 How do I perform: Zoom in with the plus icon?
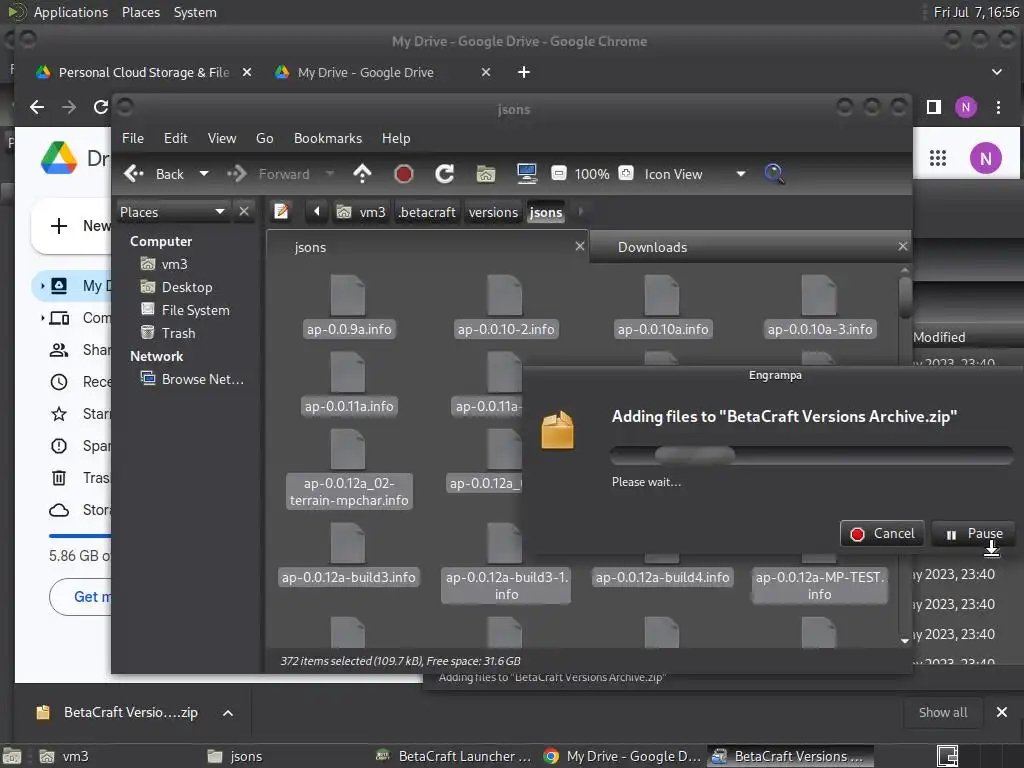626,173
